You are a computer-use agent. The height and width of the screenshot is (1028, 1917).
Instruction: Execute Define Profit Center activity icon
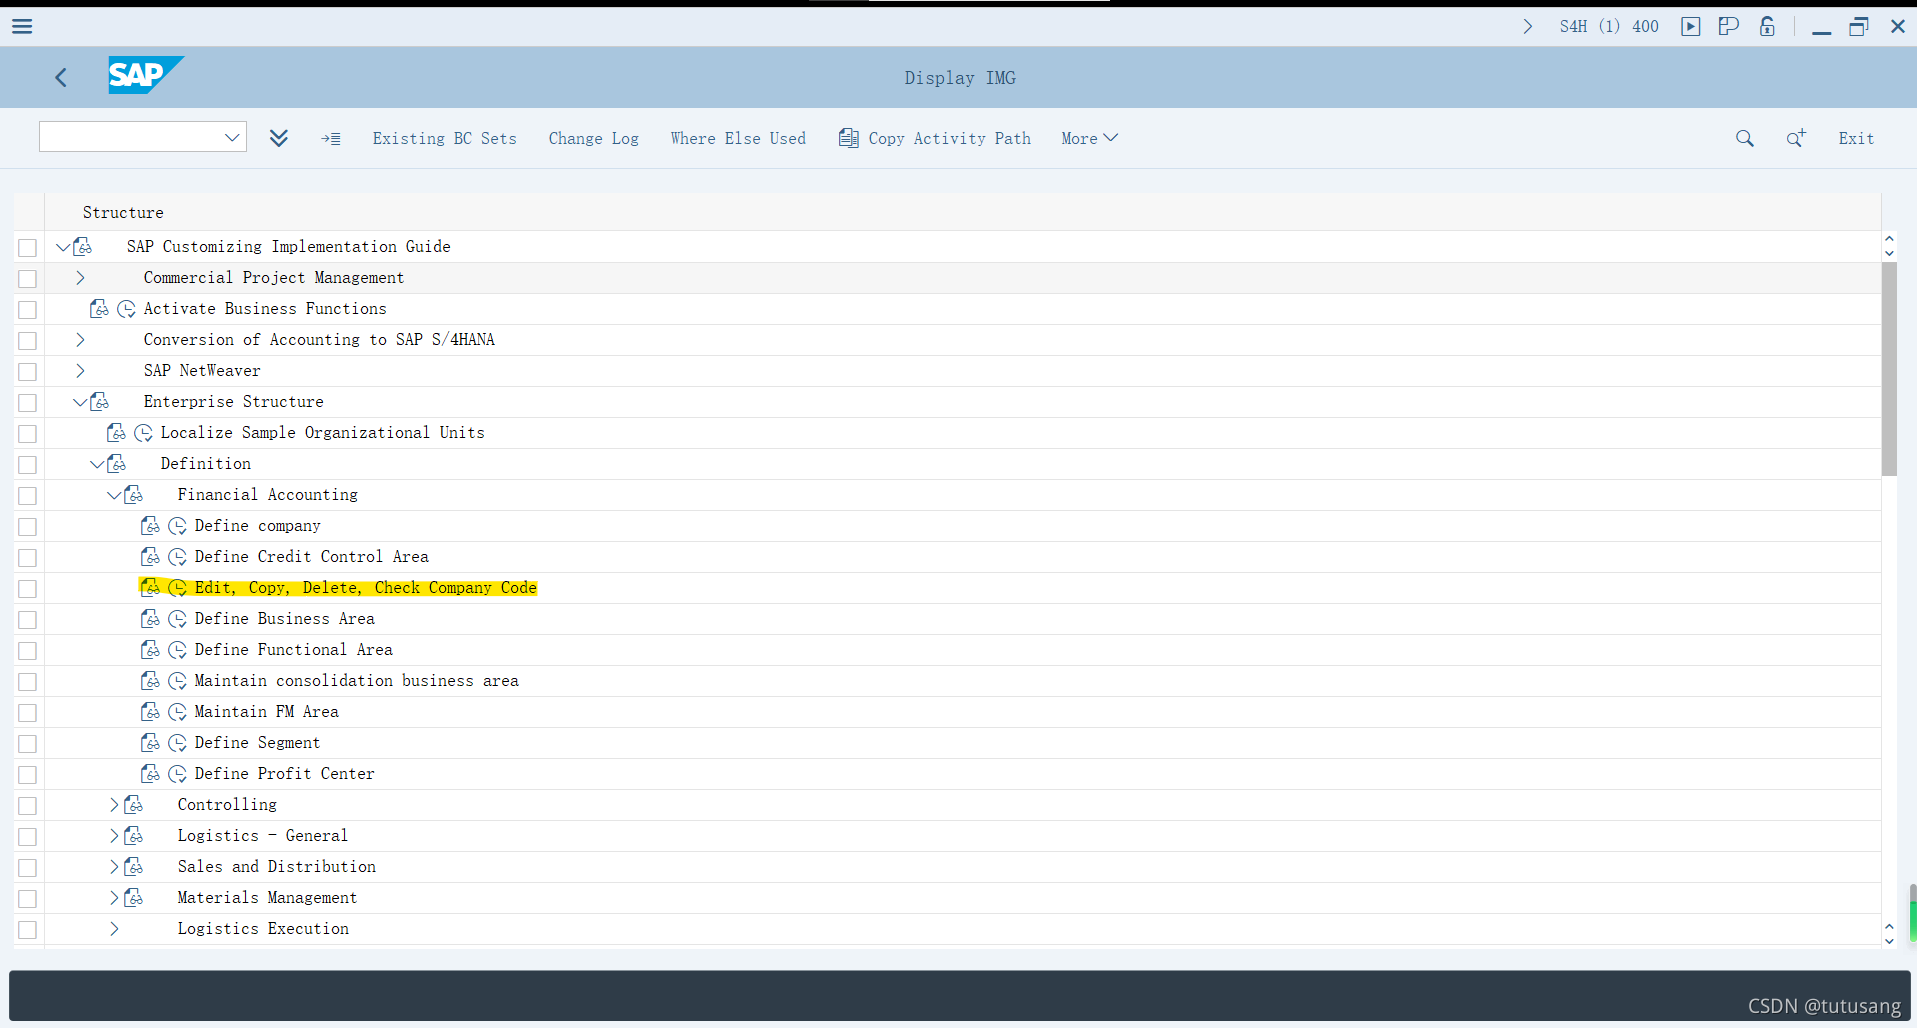tap(178, 774)
